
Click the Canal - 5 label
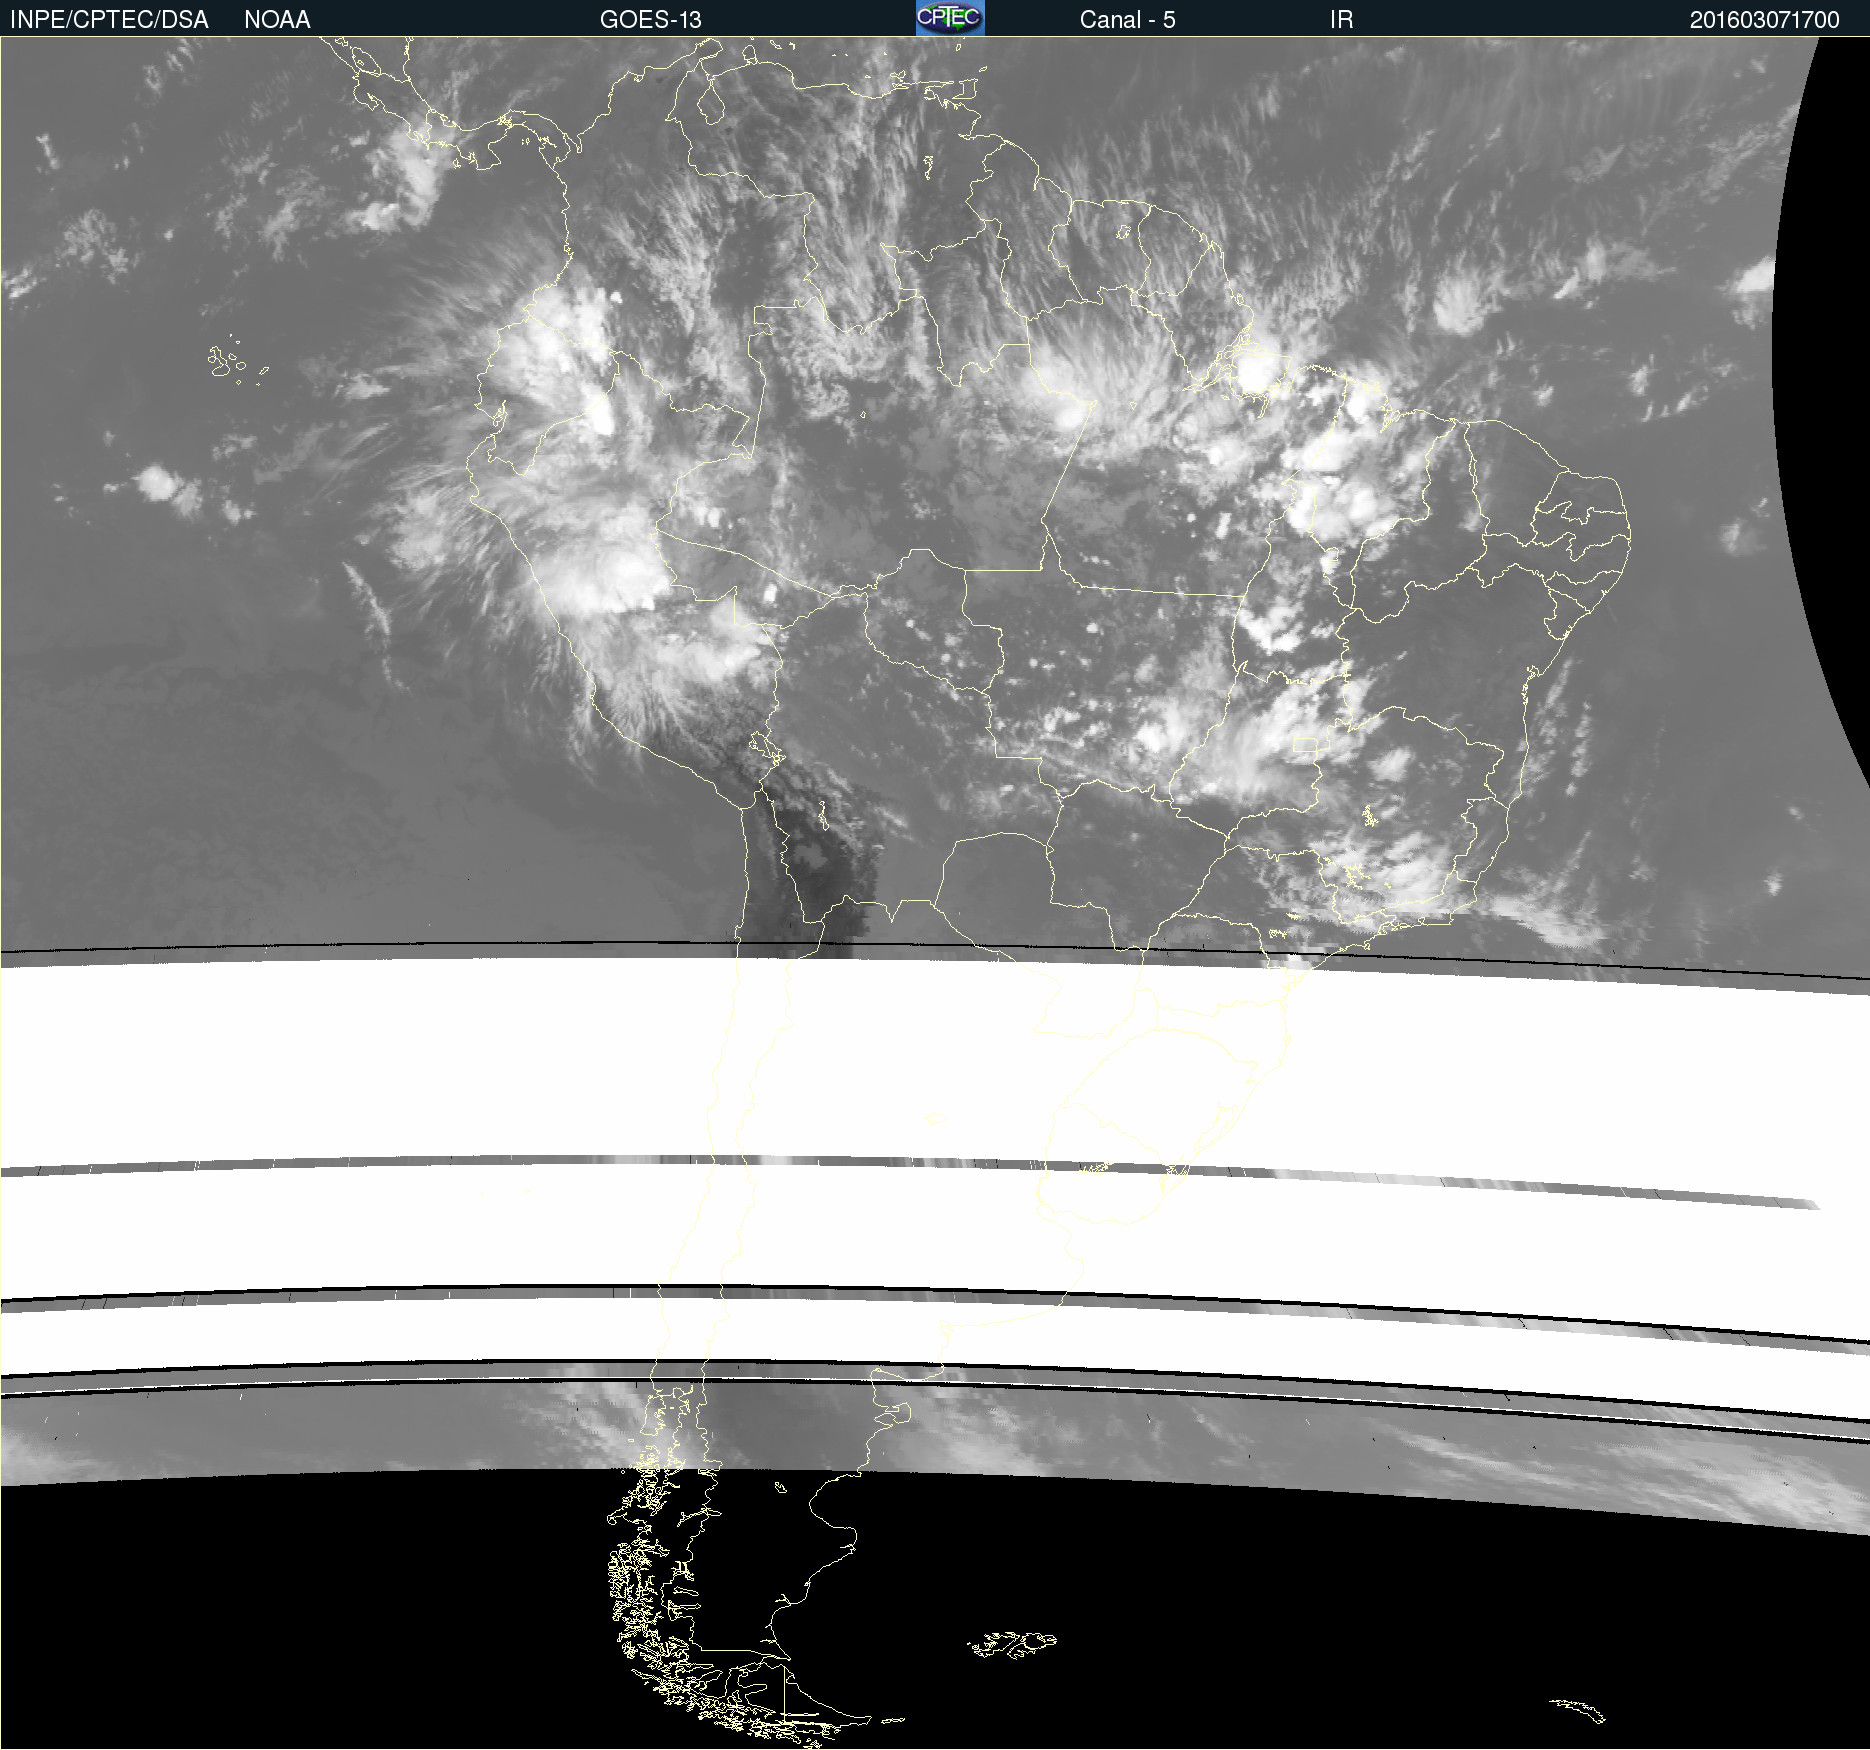tap(1128, 20)
